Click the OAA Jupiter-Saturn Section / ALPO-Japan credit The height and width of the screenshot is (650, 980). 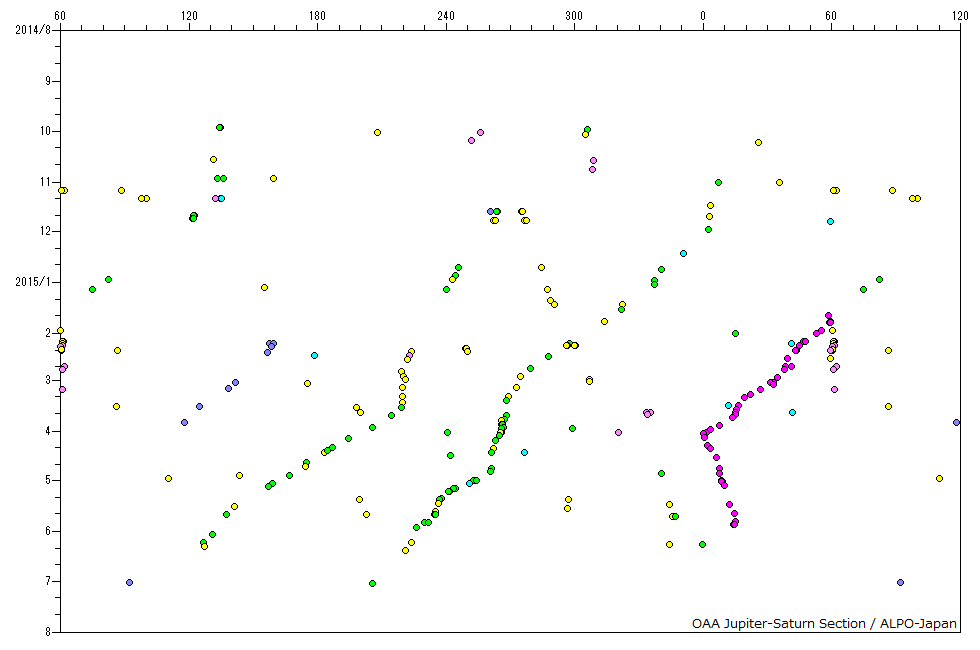pos(824,623)
